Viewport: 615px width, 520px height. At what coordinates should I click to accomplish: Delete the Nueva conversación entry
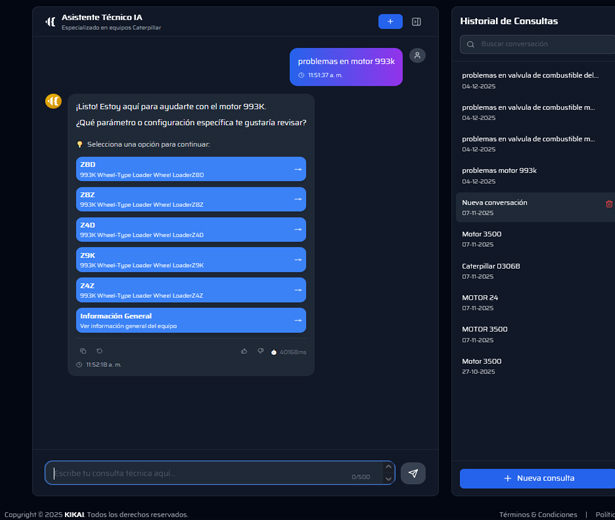pos(609,204)
